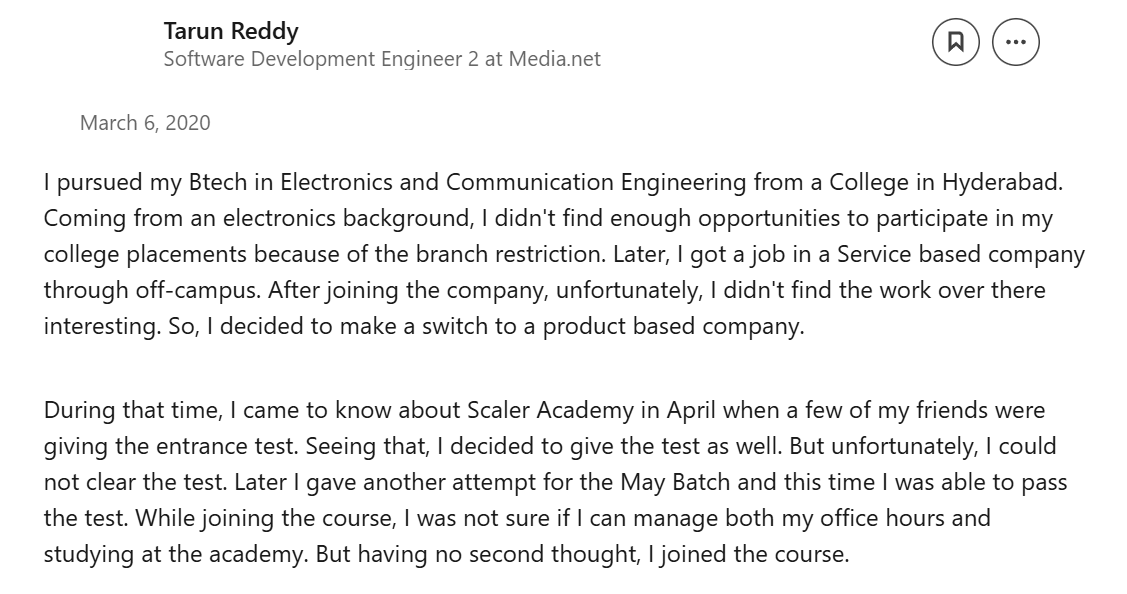Click the author name 'Tarun Reddy'

pos(231,31)
